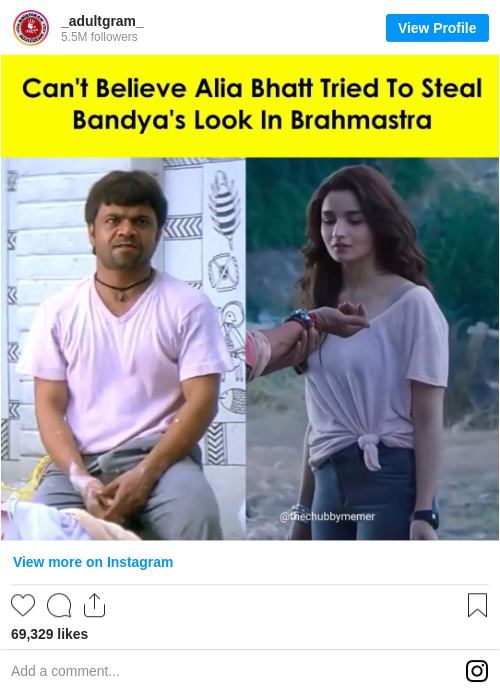Image resolution: width=500 pixels, height=696 pixels.
Task: Focus the Add a comment field
Action: point(235,671)
